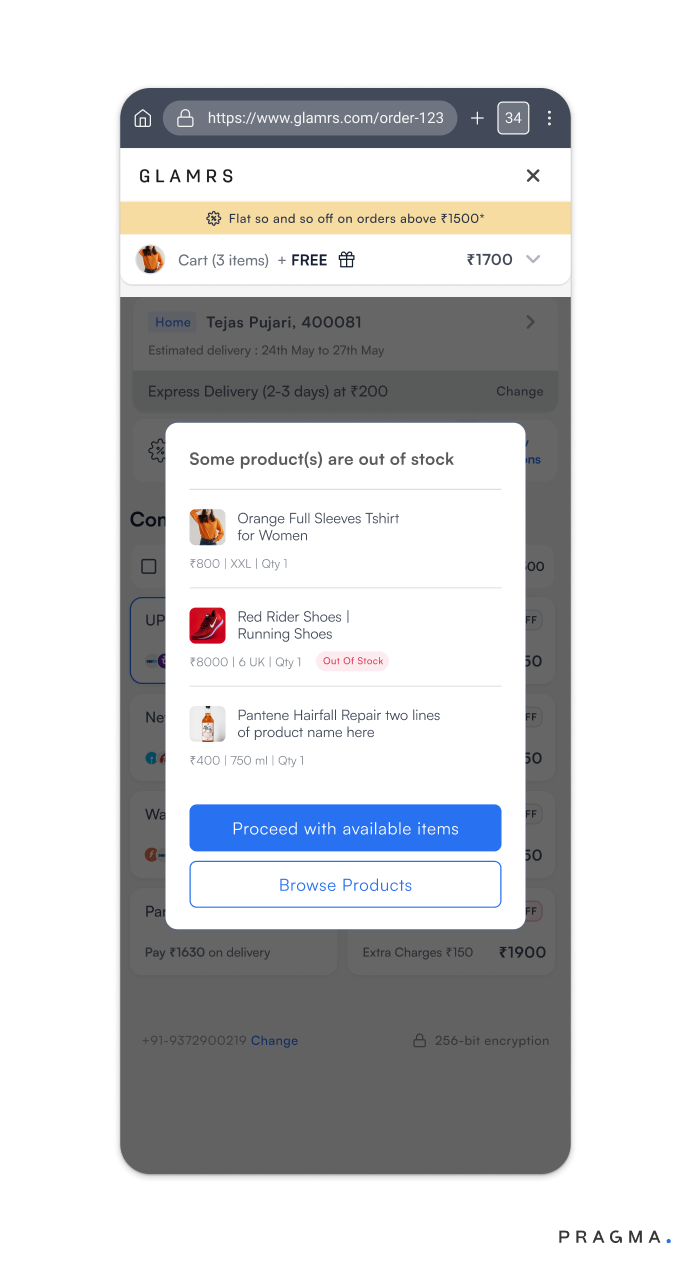Open a new tab with plus icon
691x1262 pixels.
pos(477,118)
